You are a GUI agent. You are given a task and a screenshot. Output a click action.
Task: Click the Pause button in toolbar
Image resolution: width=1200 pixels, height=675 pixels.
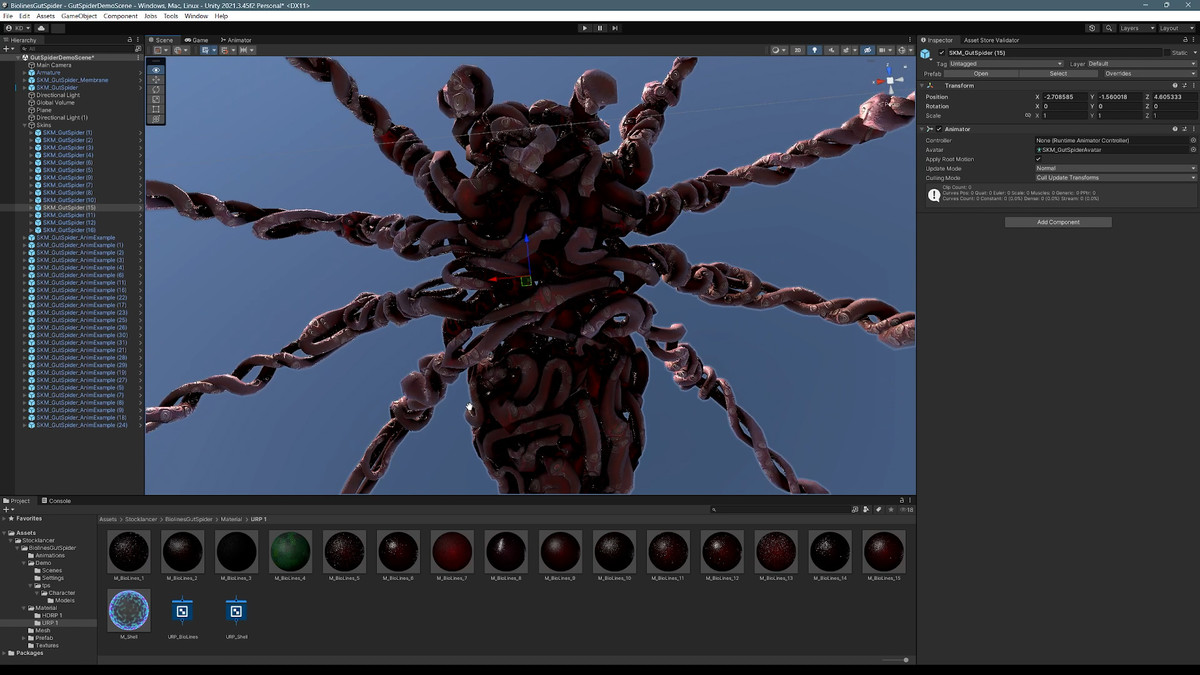click(x=600, y=28)
